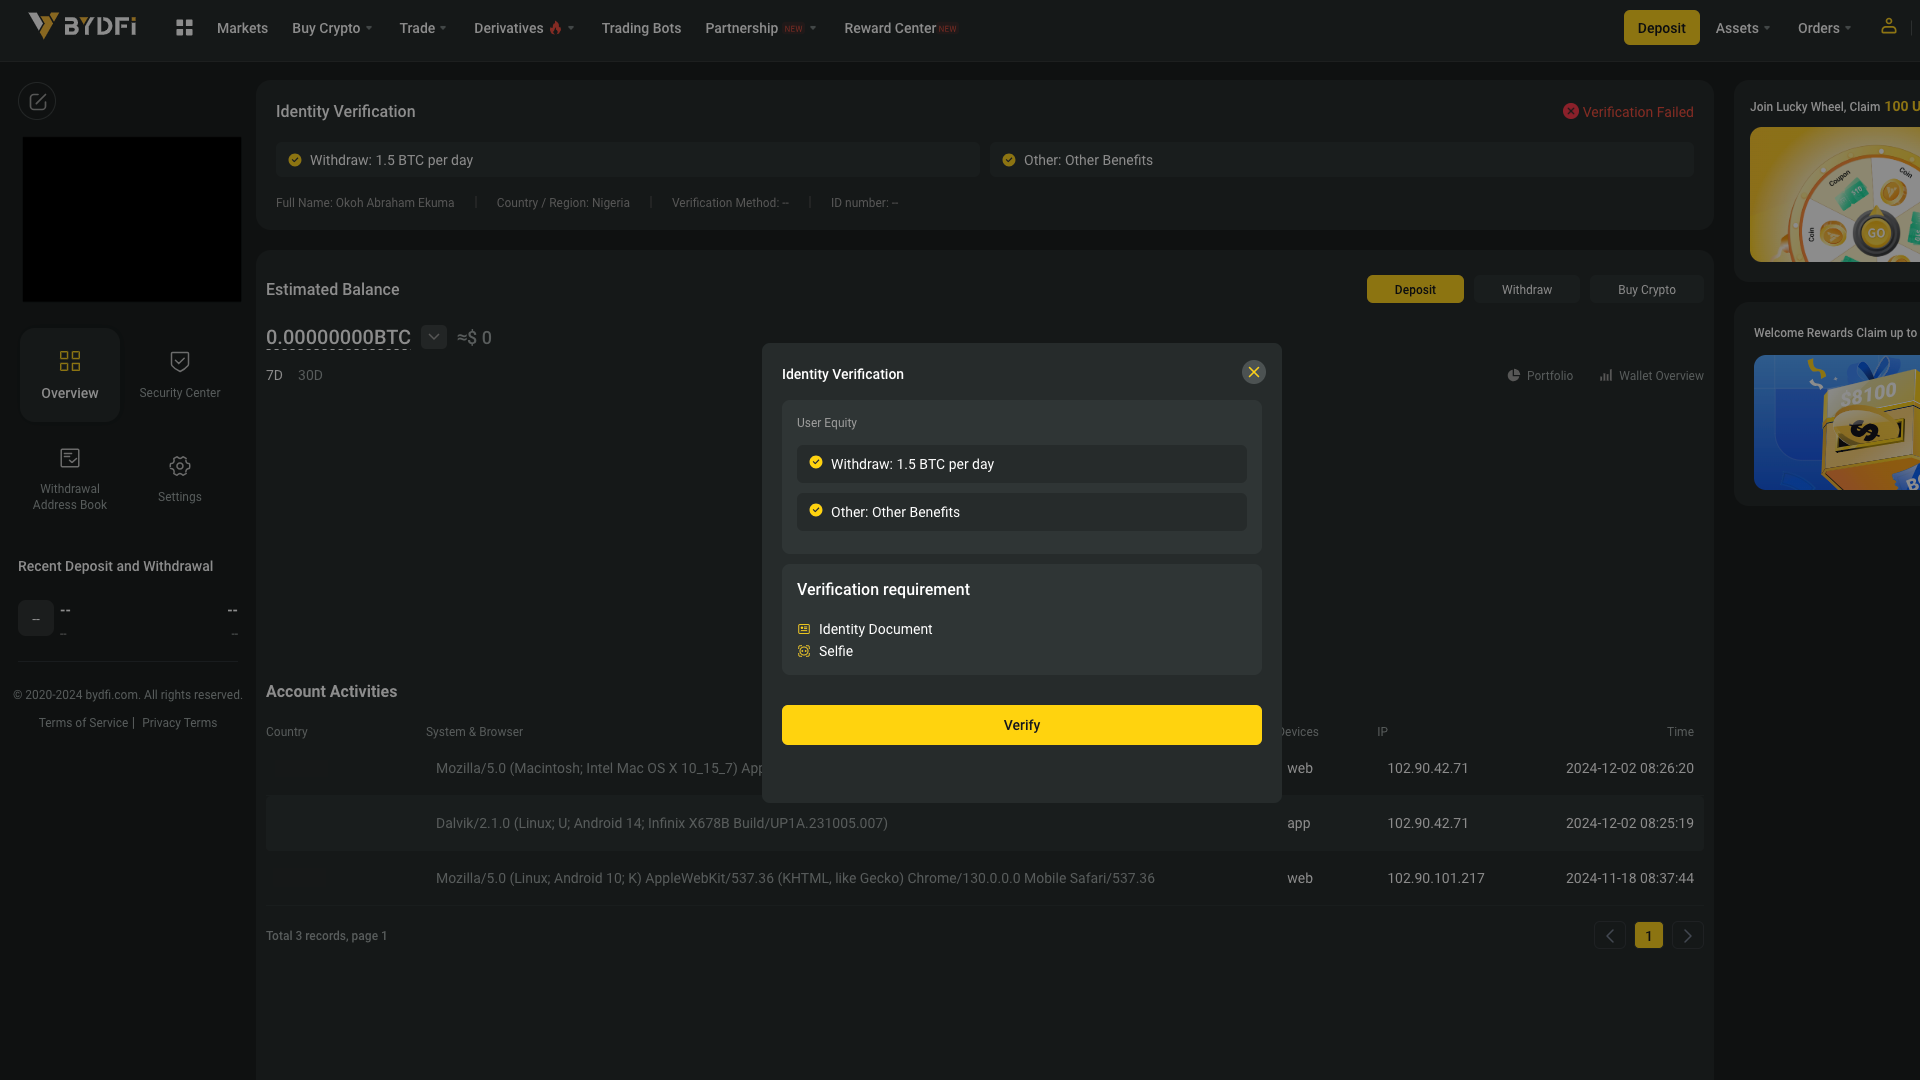Open Withdrawal Address Book icon
This screenshot has width=1920, height=1080.
coord(70,459)
